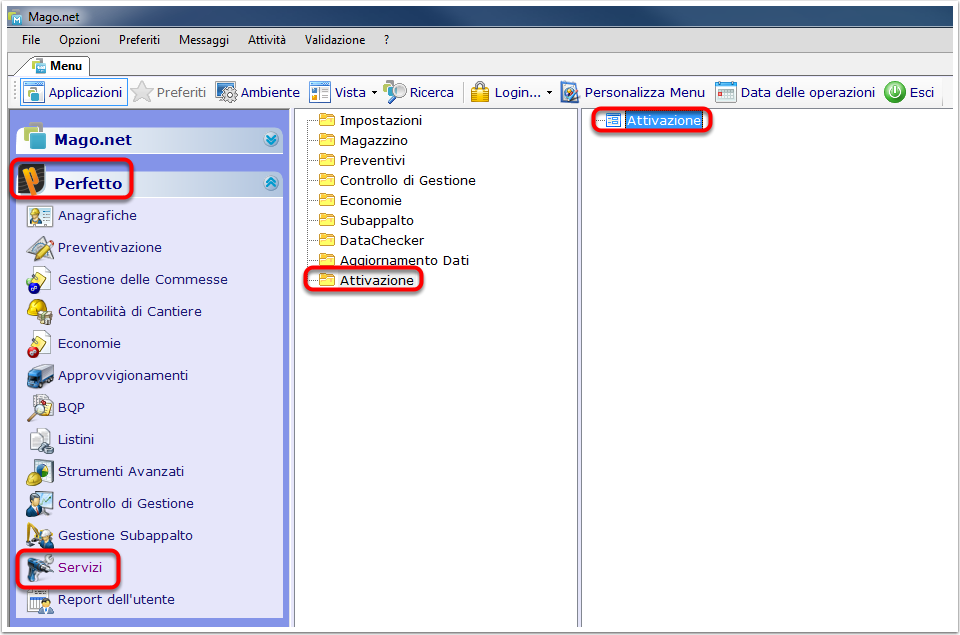Click the Vista layout icon

(x=320, y=92)
